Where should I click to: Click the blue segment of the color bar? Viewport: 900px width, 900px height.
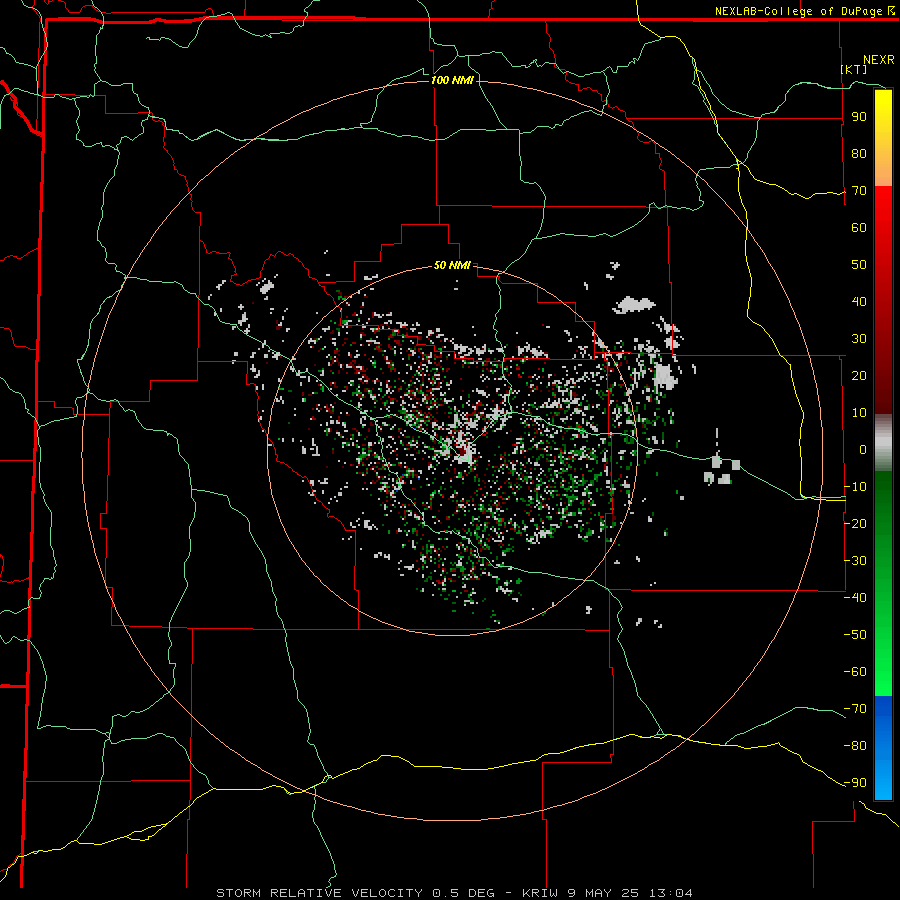(x=883, y=747)
